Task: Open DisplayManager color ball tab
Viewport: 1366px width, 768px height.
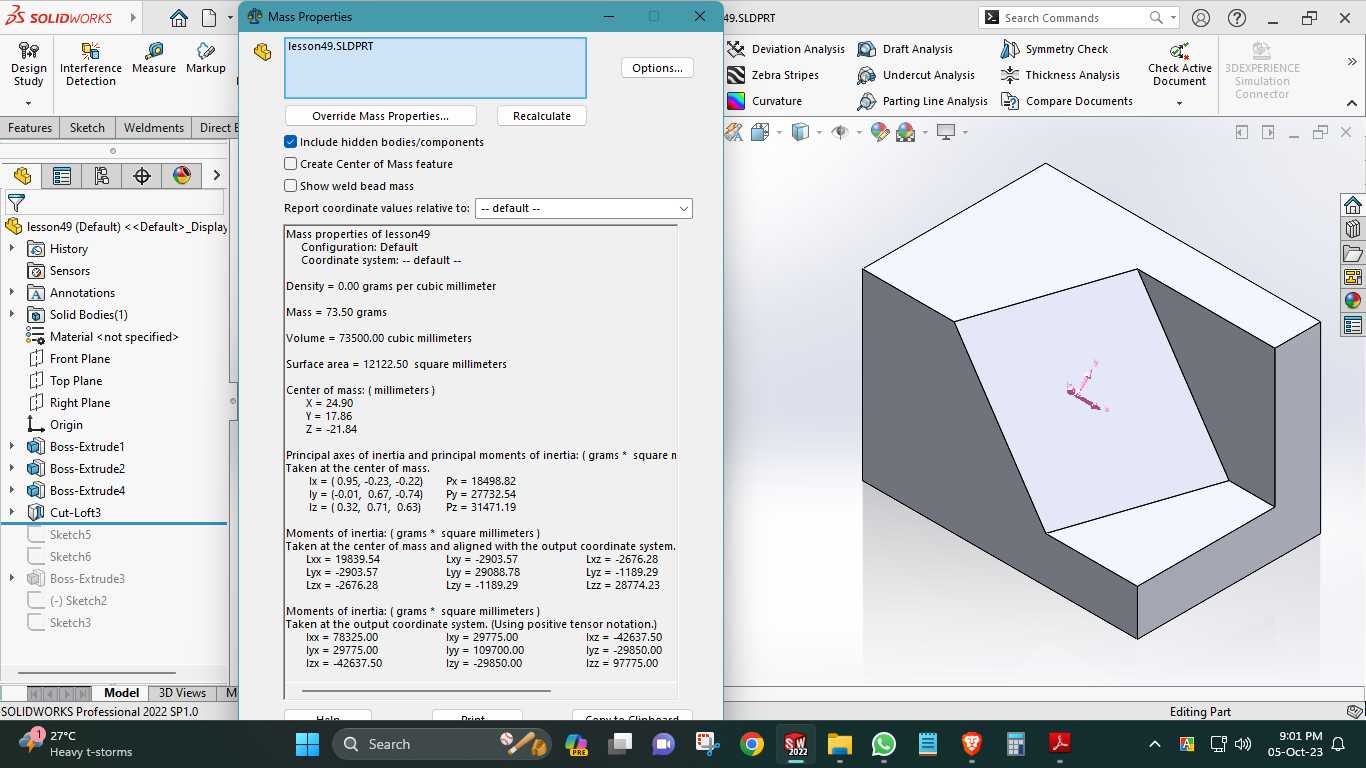Action: click(182, 176)
